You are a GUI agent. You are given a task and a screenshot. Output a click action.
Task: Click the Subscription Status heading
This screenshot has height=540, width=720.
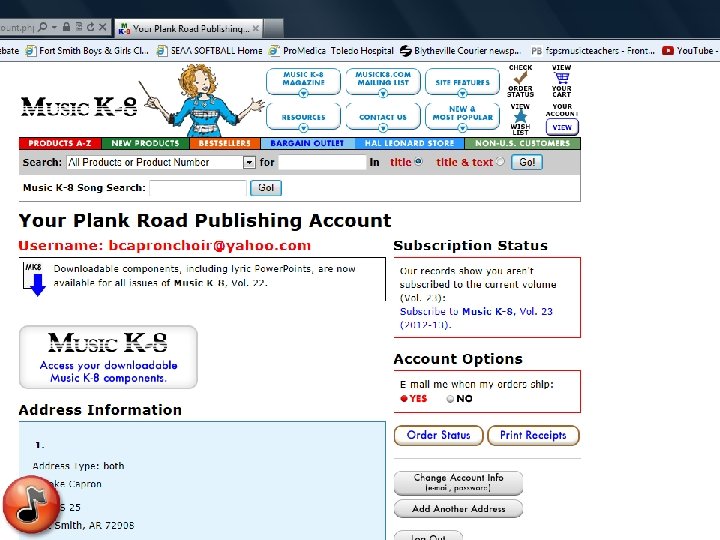click(x=471, y=246)
